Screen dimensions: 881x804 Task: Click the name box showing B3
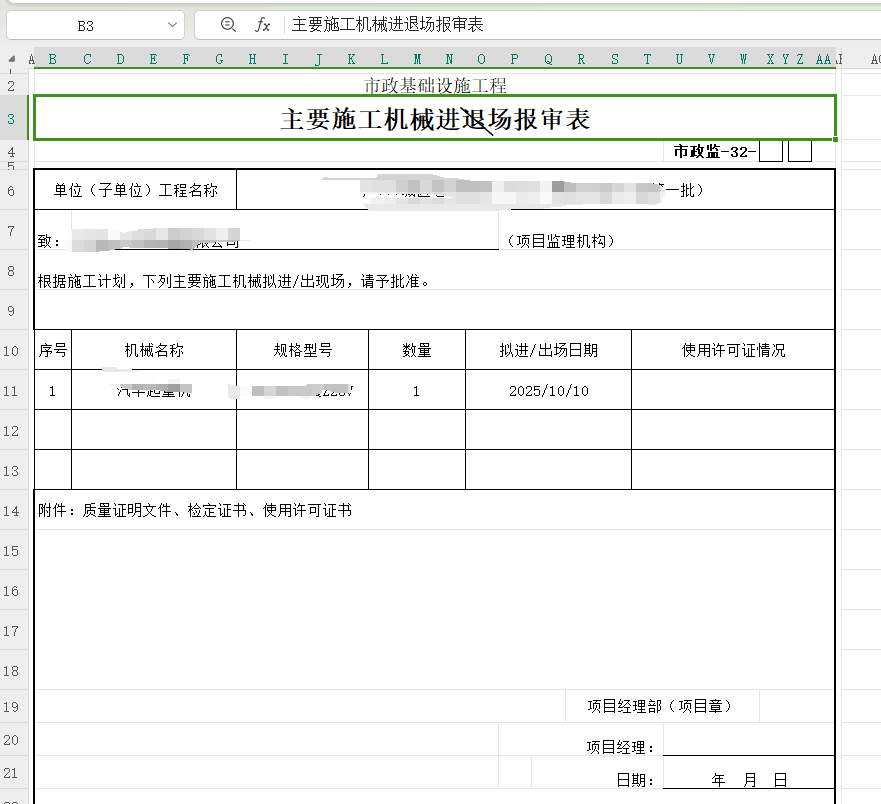tap(85, 25)
